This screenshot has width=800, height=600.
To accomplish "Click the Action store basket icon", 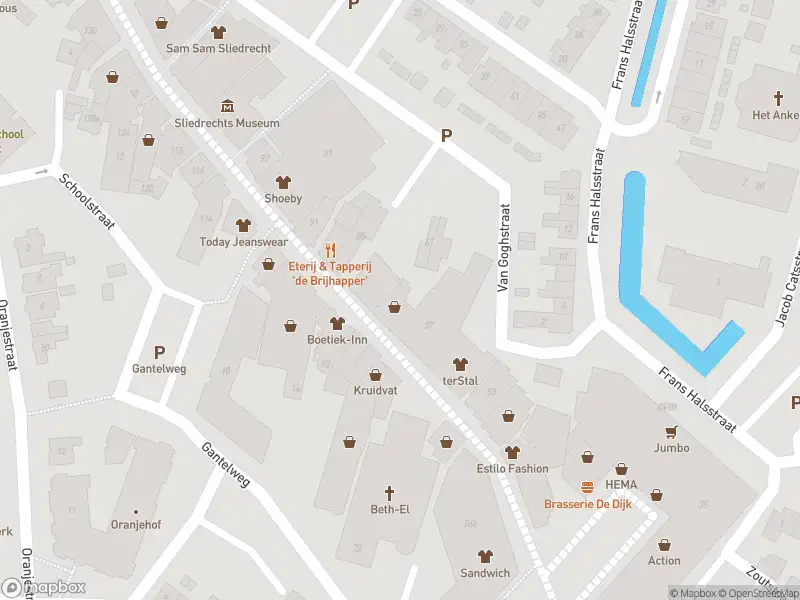I will coord(664,545).
